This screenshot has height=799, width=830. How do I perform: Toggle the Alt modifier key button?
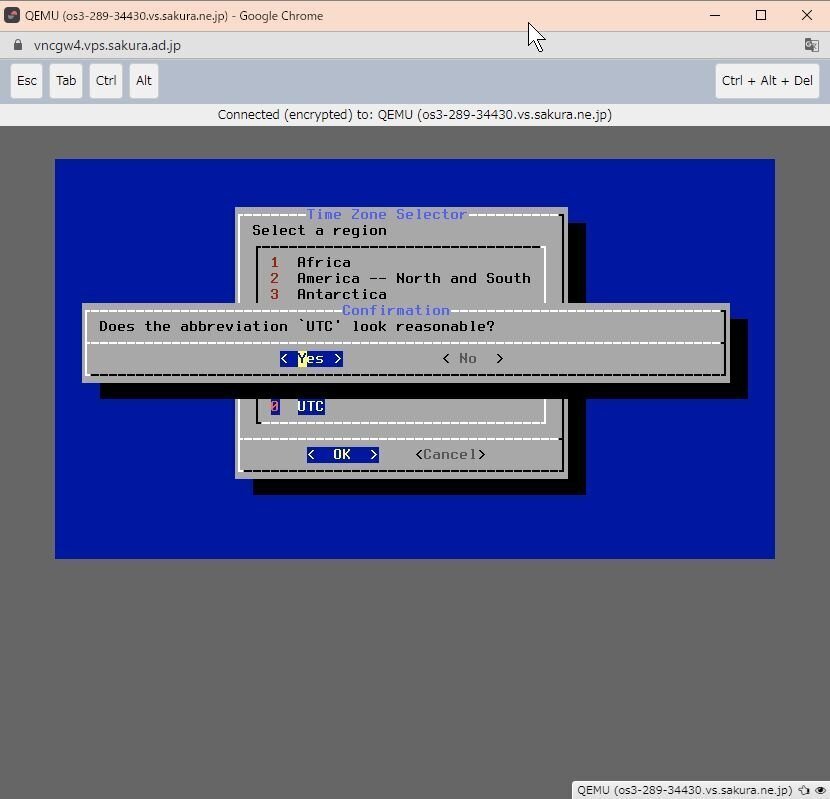(143, 81)
